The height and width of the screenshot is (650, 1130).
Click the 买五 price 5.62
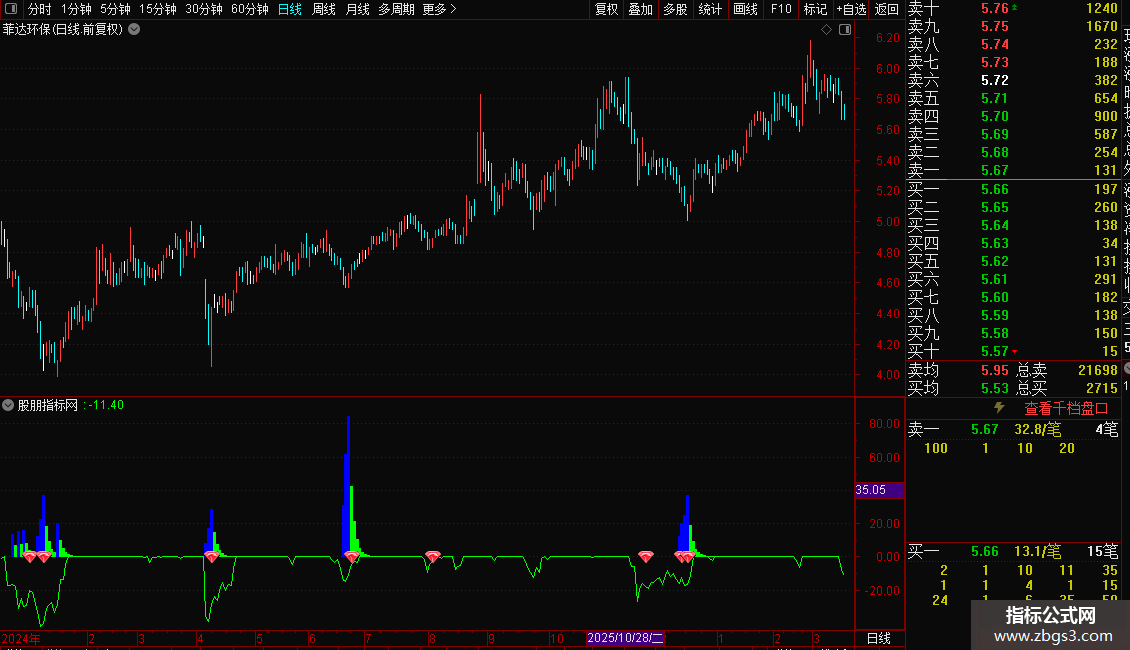coord(995,262)
